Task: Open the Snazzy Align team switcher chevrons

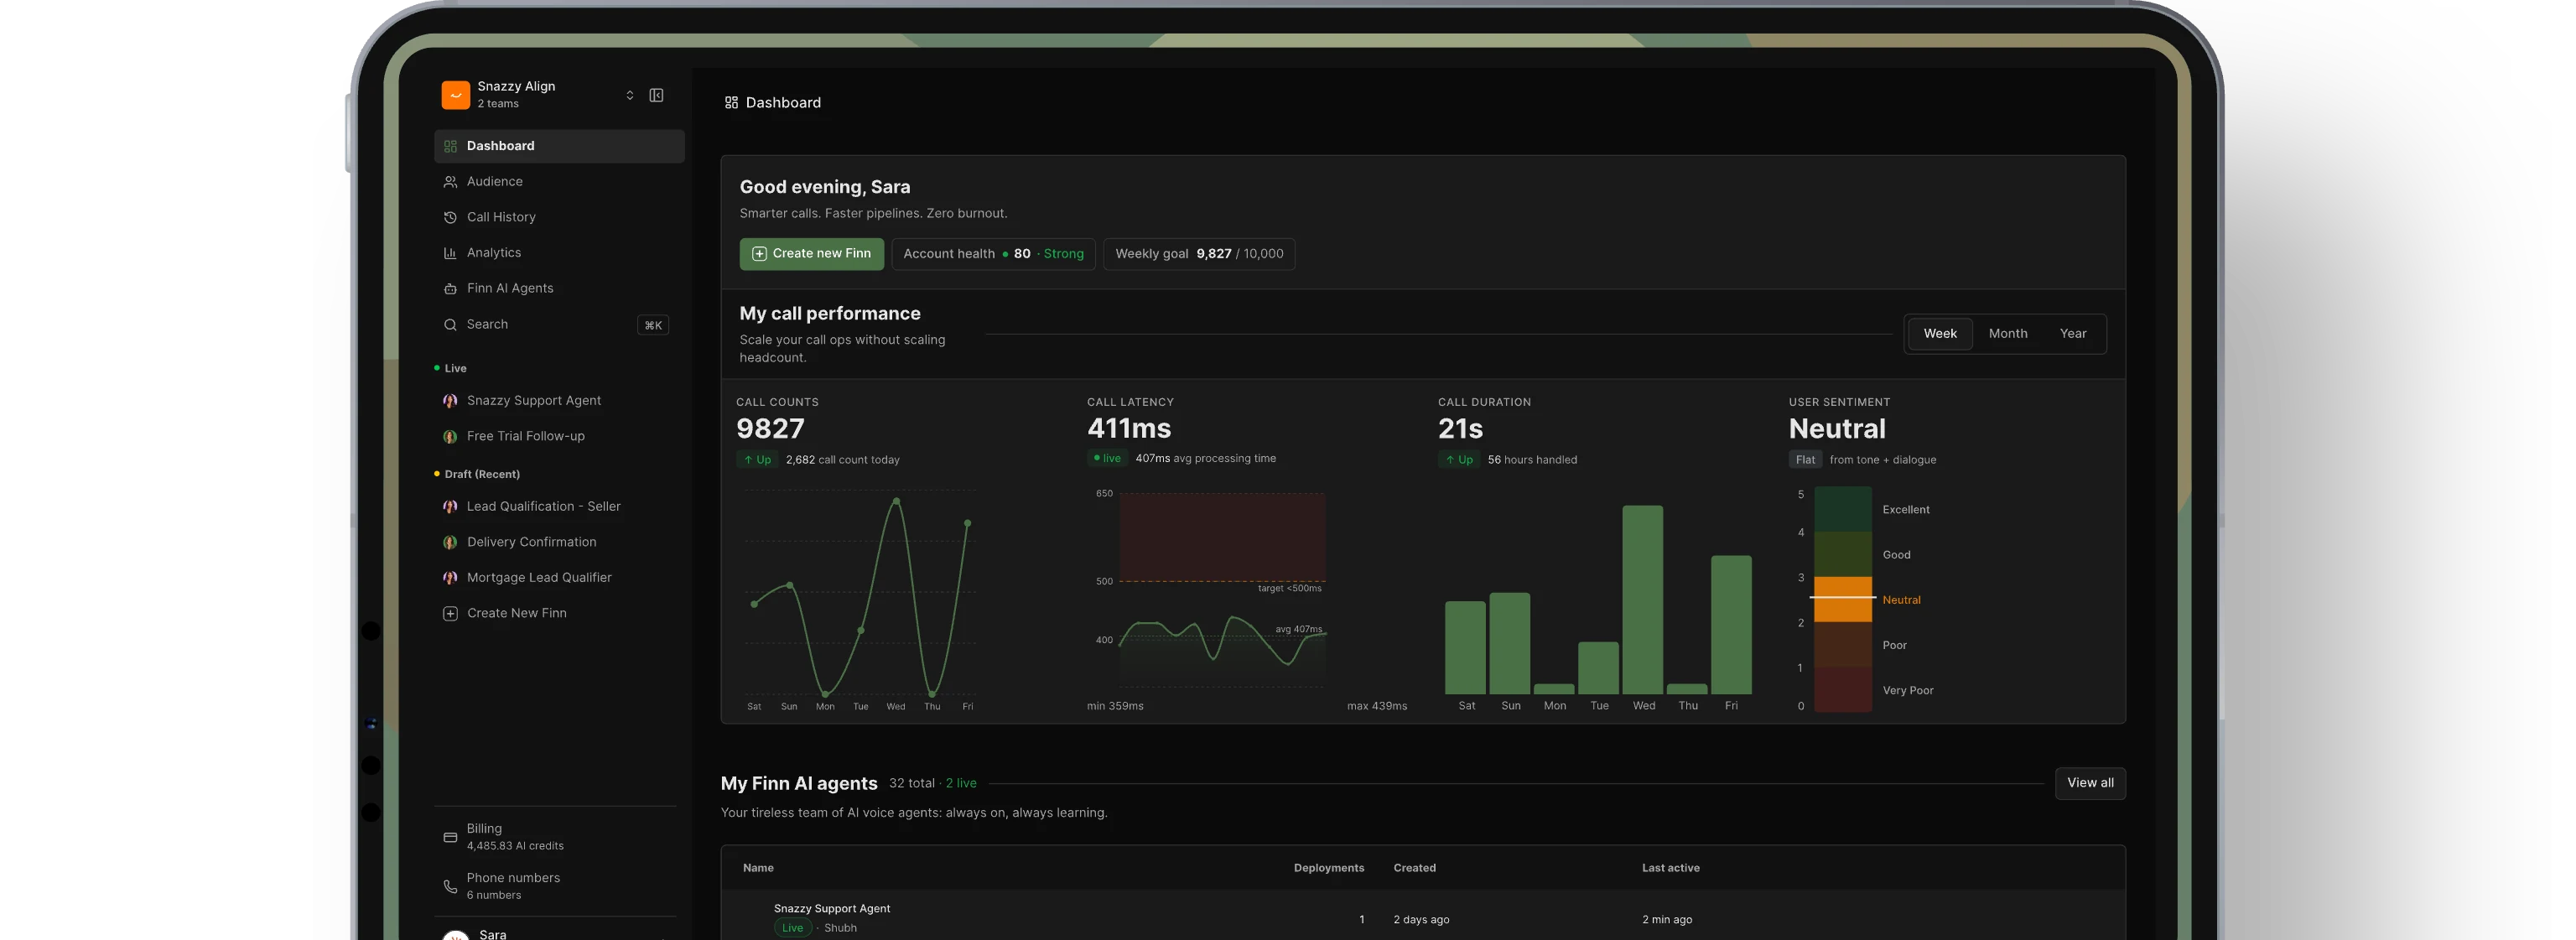Action: [x=630, y=95]
